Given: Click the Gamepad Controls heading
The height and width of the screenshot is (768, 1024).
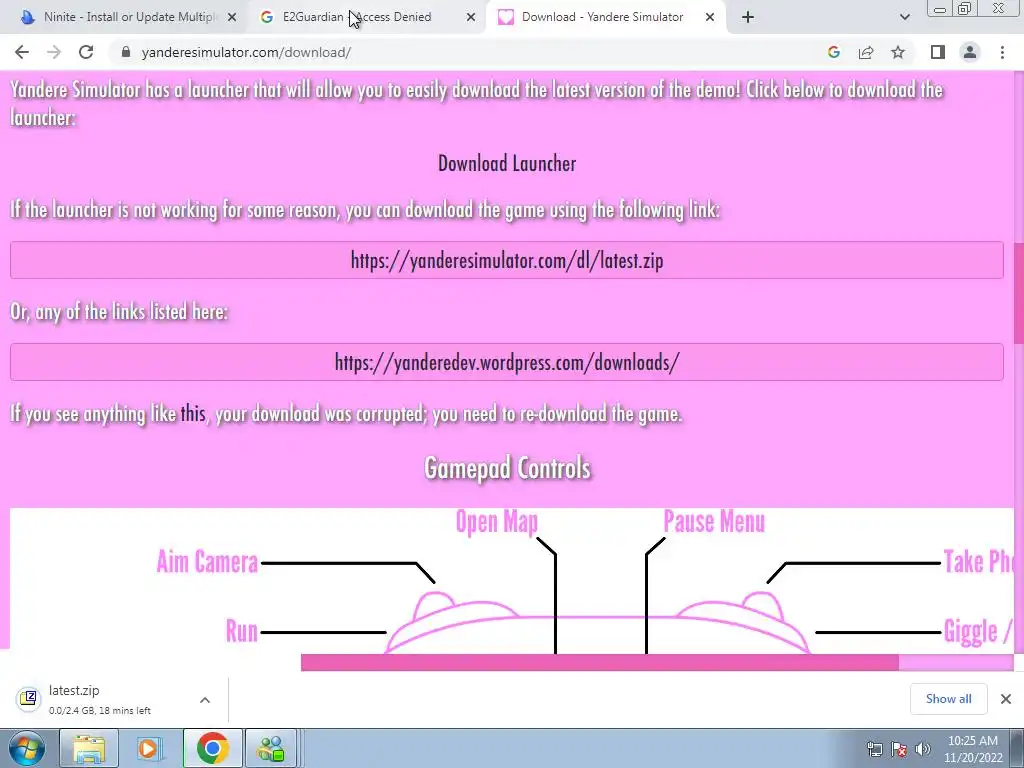Looking at the screenshot, I should point(507,468).
